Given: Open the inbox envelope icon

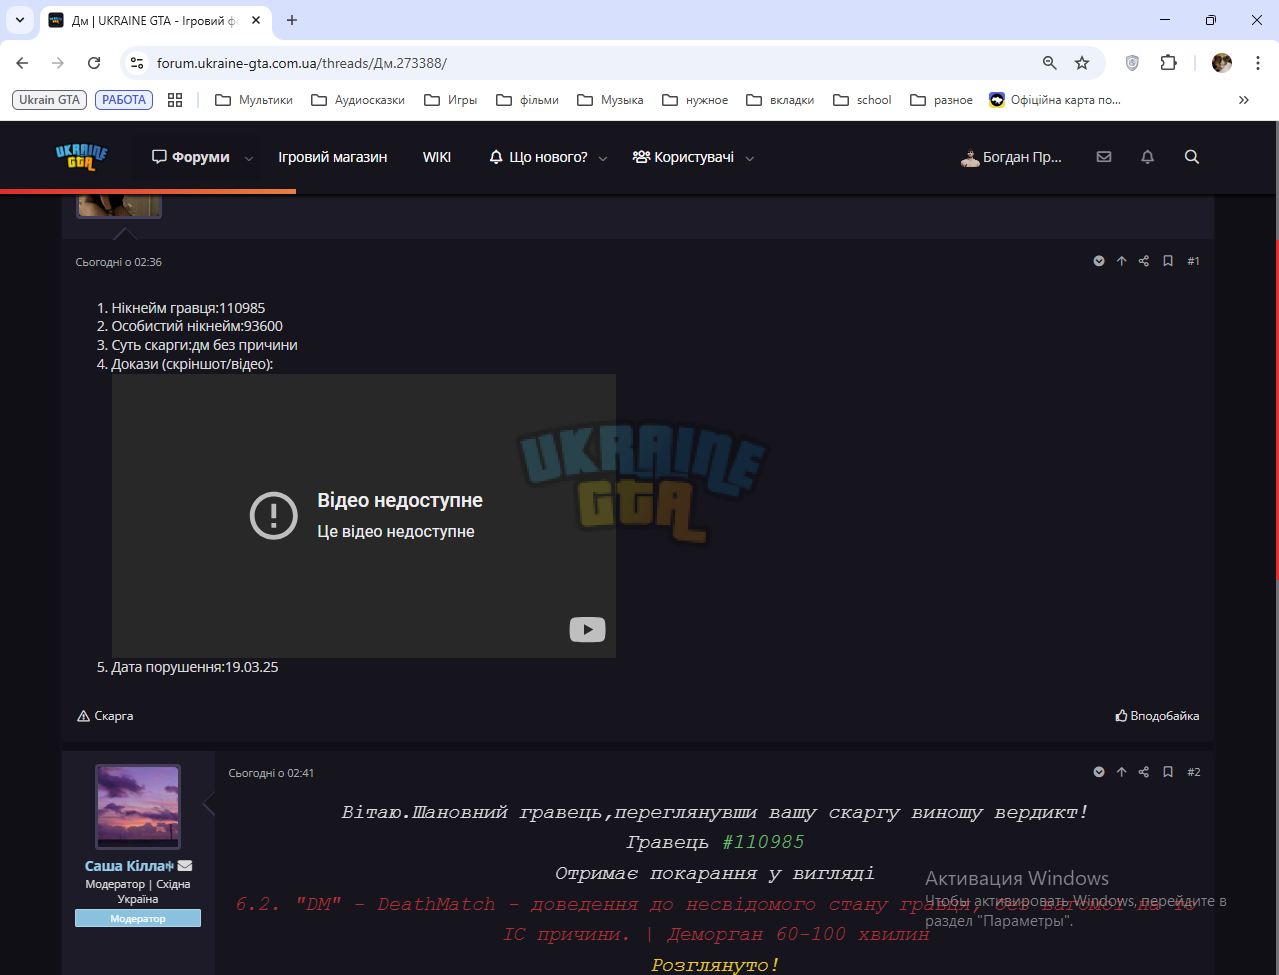Looking at the screenshot, I should [1104, 157].
